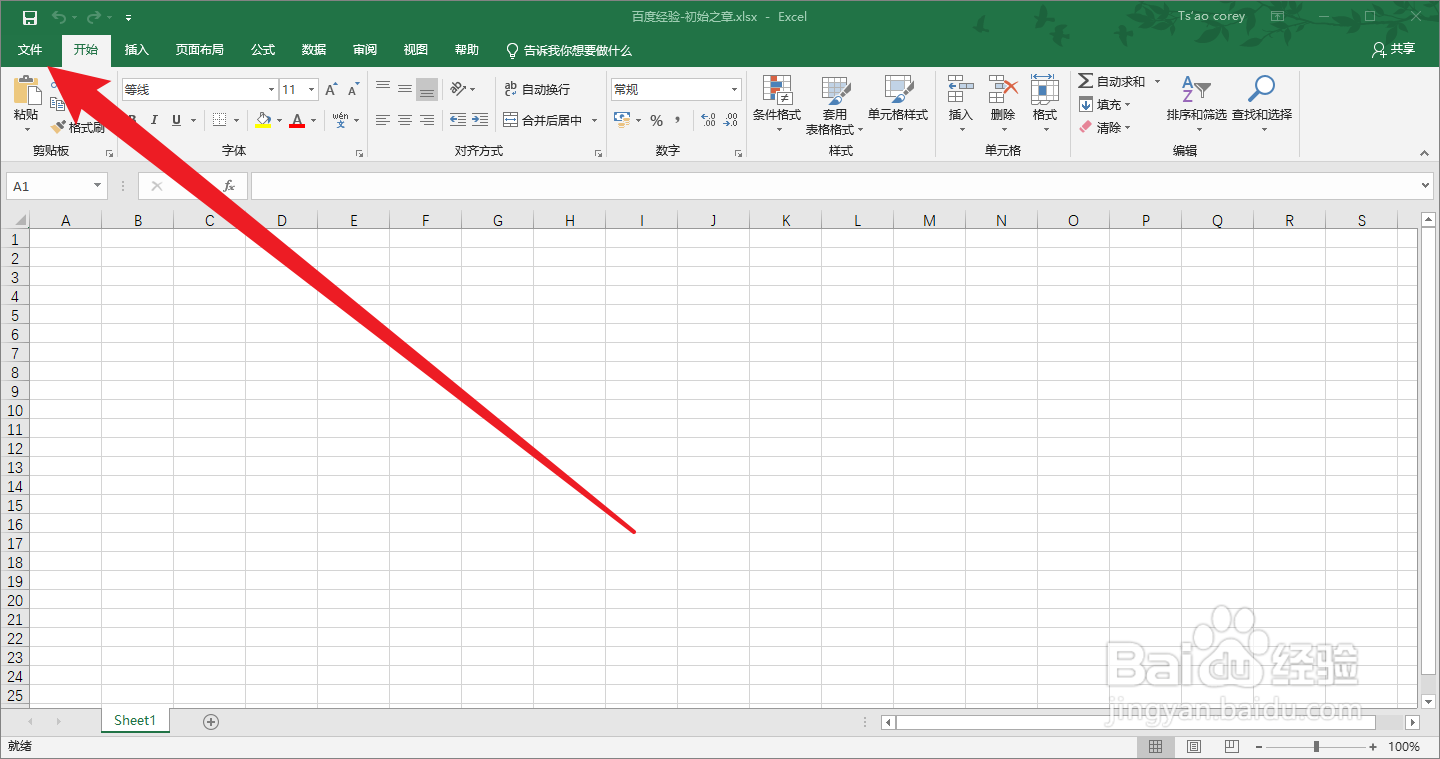The width and height of the screenshot is (1440, 759).
Task: Switch to the 审阅 tab
Action: [x=365, y=50]
